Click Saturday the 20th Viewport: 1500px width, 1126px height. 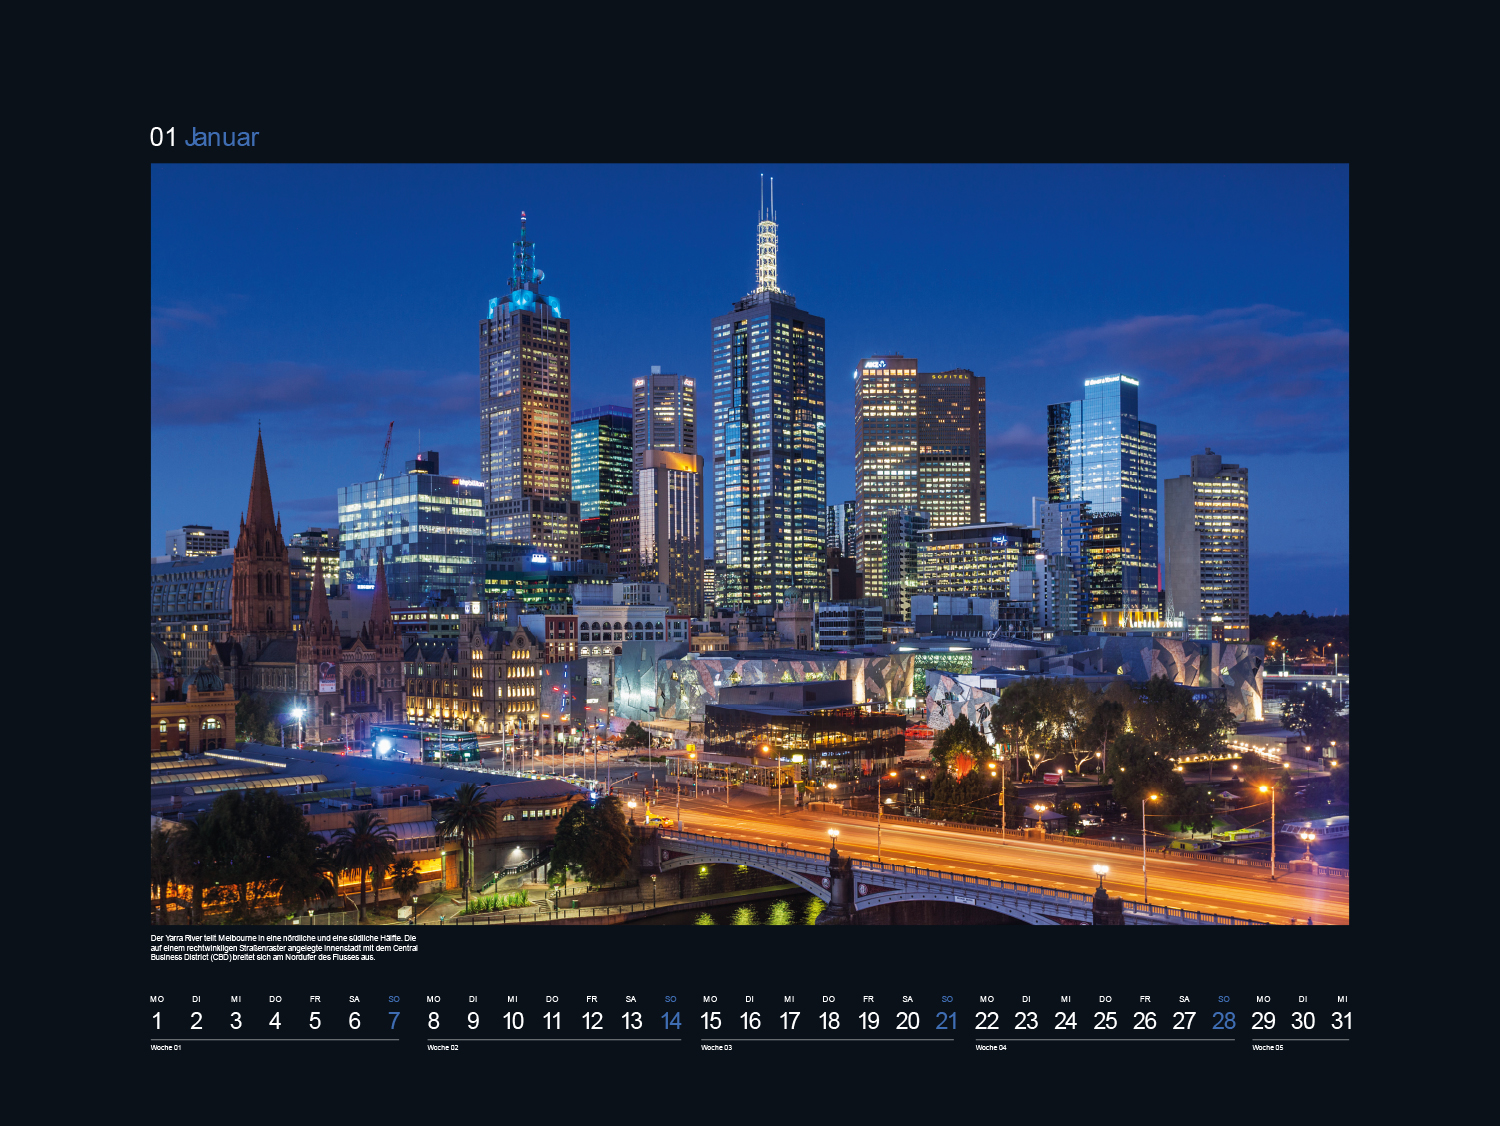coord(907,1021)
